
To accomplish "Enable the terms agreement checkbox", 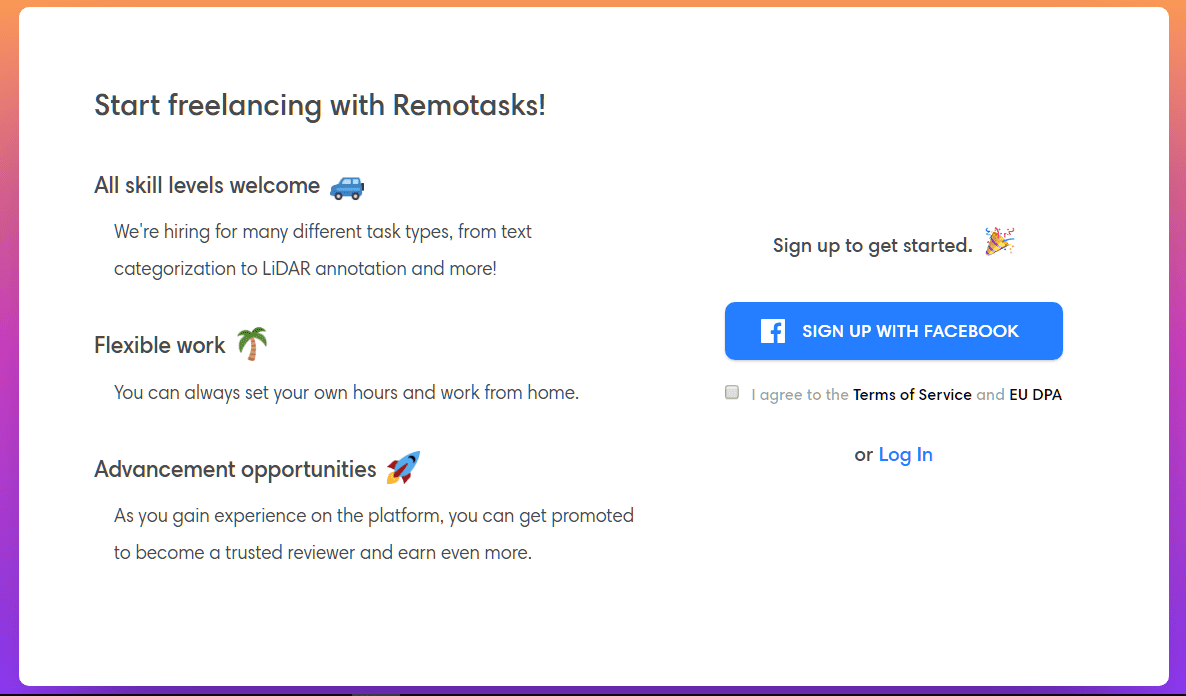I will (732, 392).
